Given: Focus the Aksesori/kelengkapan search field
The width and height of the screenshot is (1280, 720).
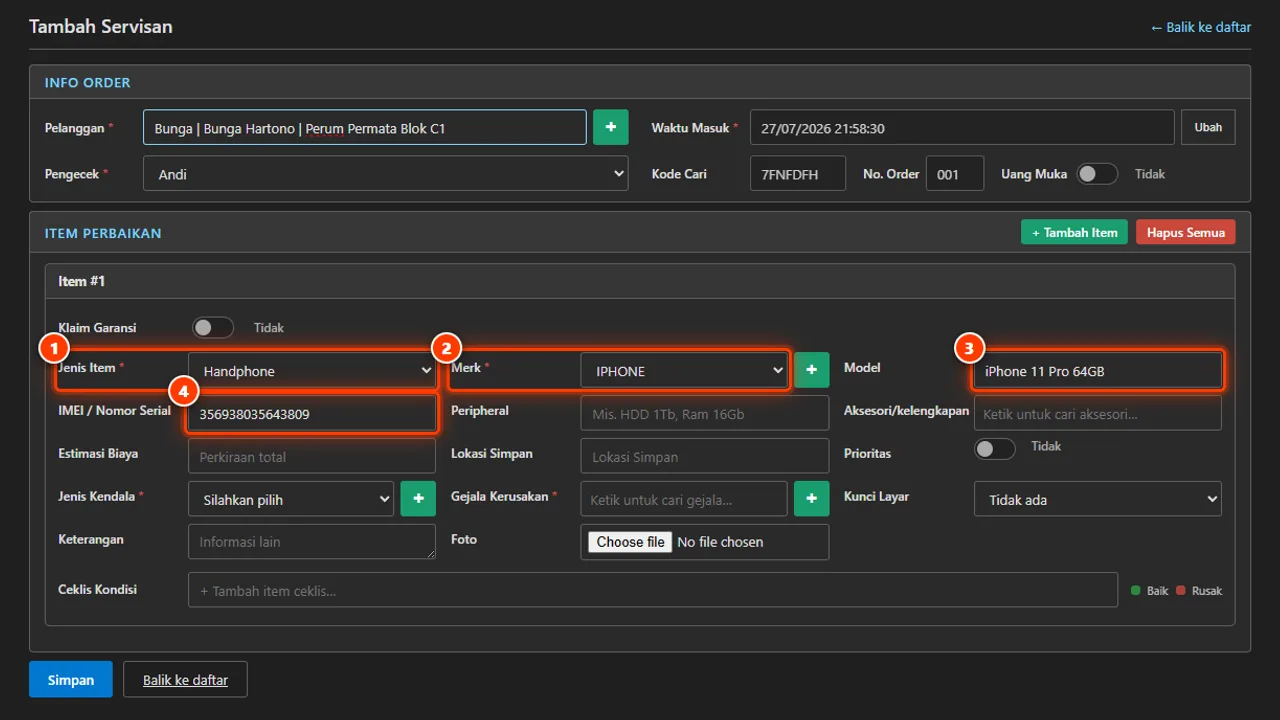Looking at the screenshot, I should [x=1098, y=413].
